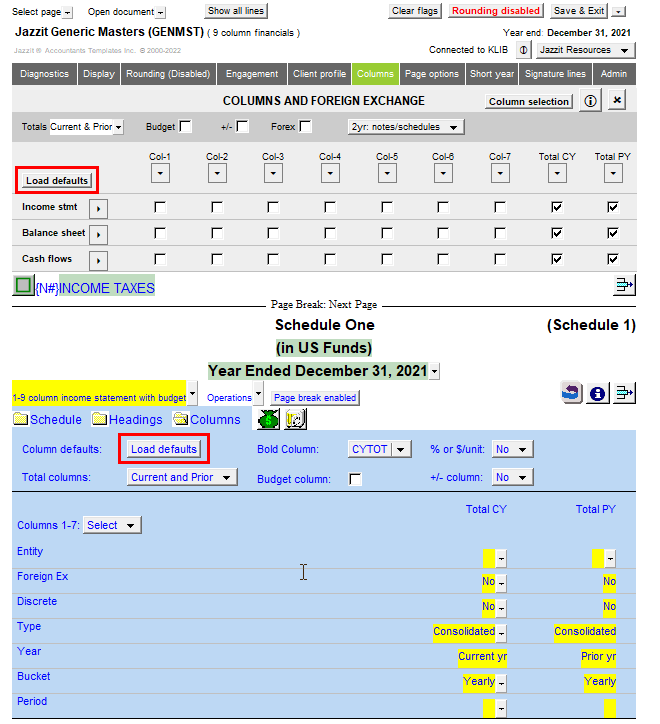The height and width of the screenshot is (724, 660).
Task: Open the +/- column No dropdown
Action: click(x=513, y=477)
